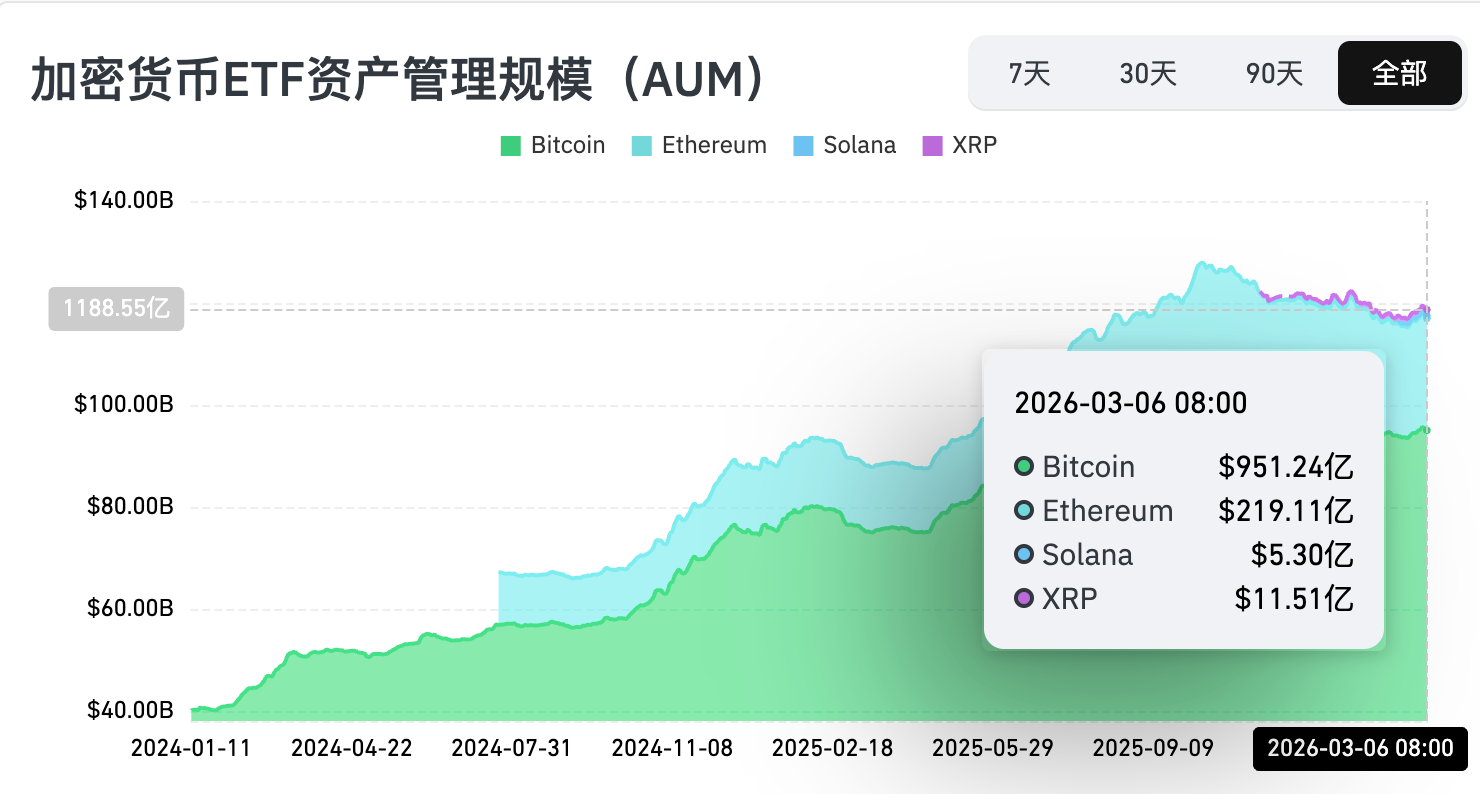Click the green Bitcoin legend swatch
Screen dimensions: 1480x794
[511, 146]
